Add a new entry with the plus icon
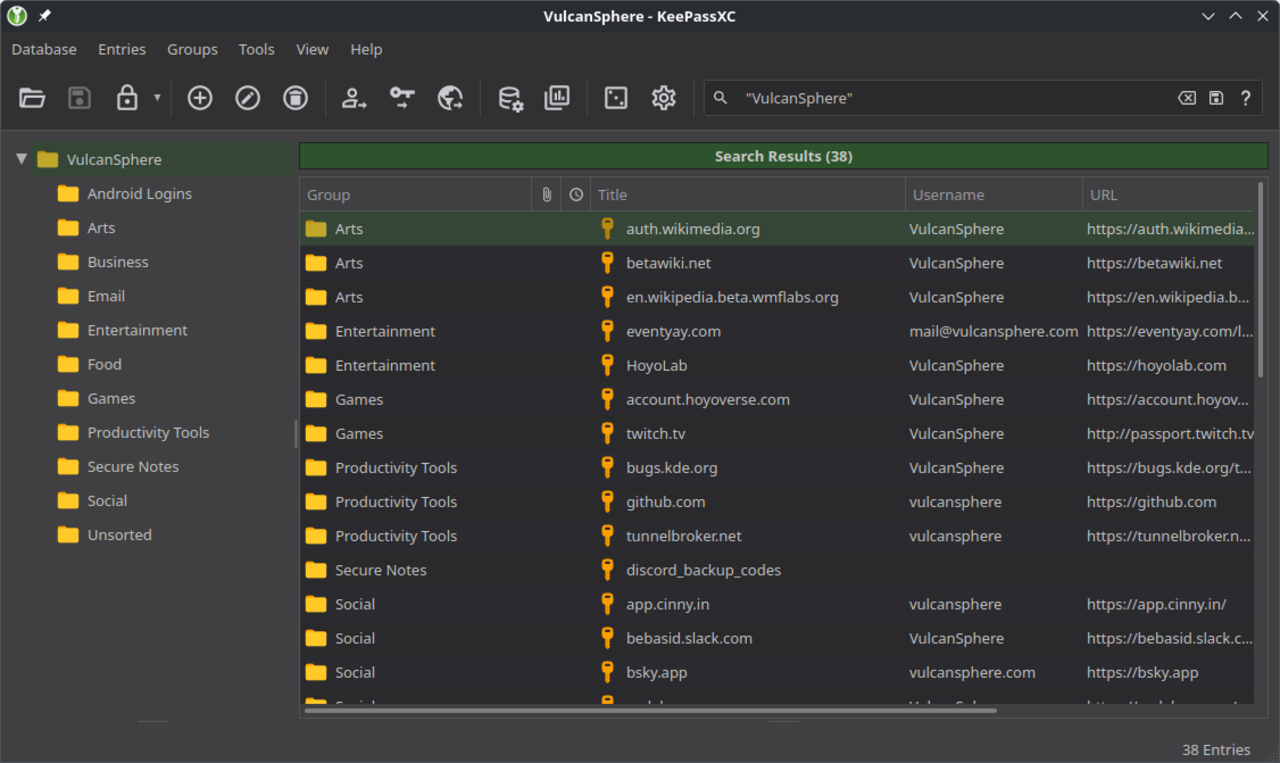Image resolution: width=1280 pixels, height=763 pixels. click(x=200, y=98)
